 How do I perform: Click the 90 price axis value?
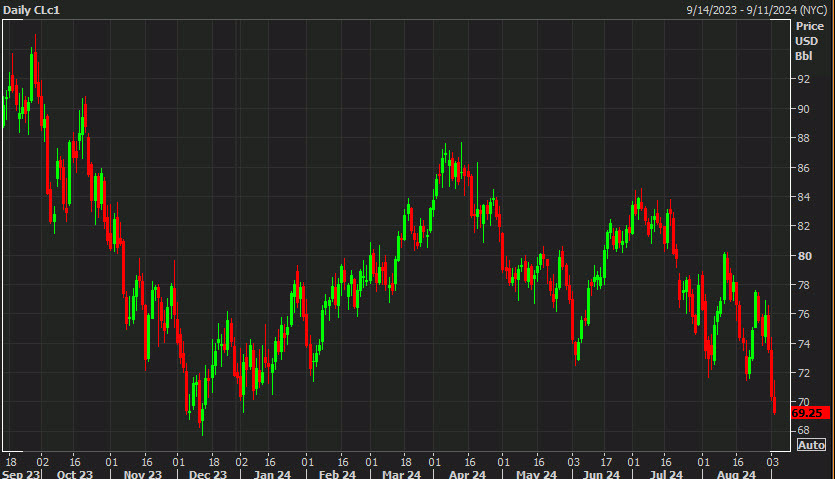pyautogui.click(x=804, y=109)
